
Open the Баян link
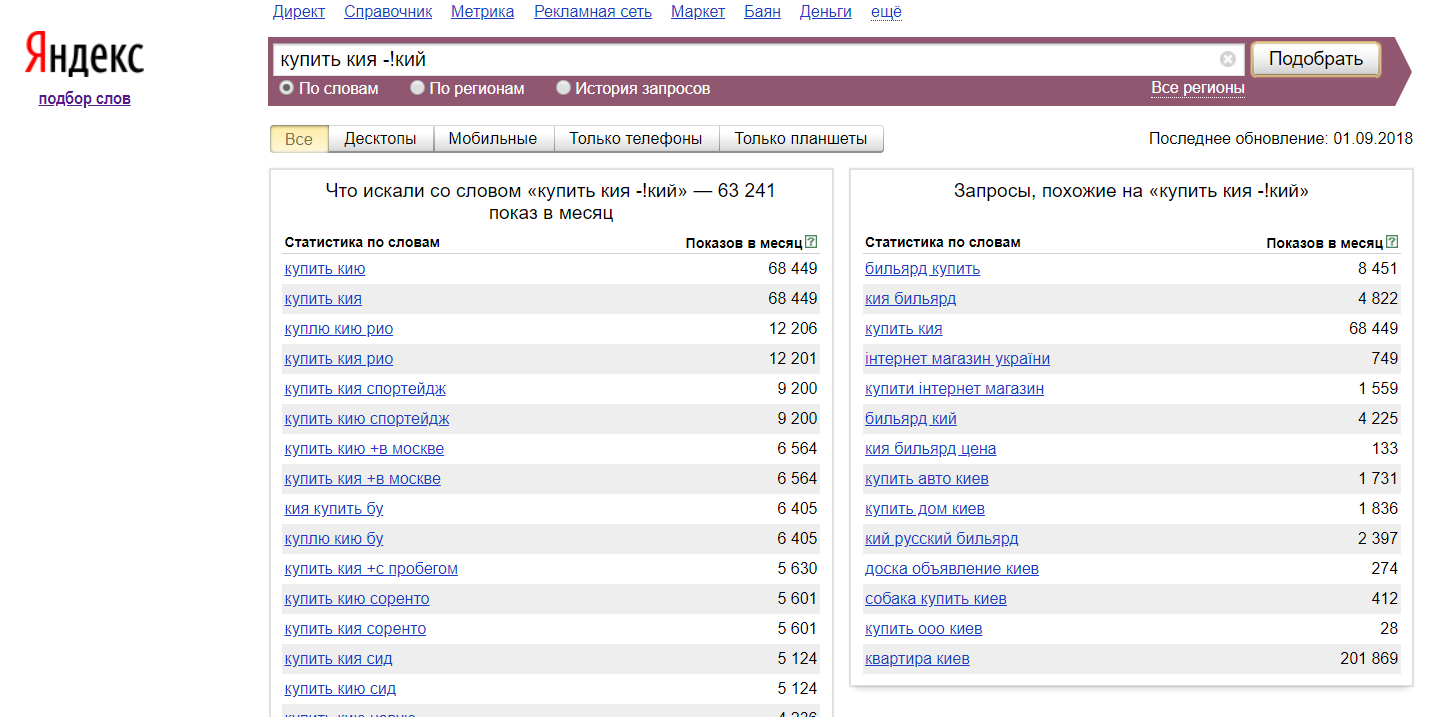point(763,12)
